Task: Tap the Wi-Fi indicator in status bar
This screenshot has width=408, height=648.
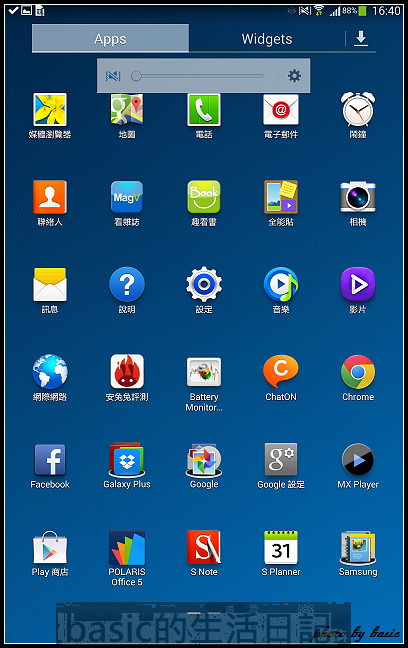Action: 319,10
